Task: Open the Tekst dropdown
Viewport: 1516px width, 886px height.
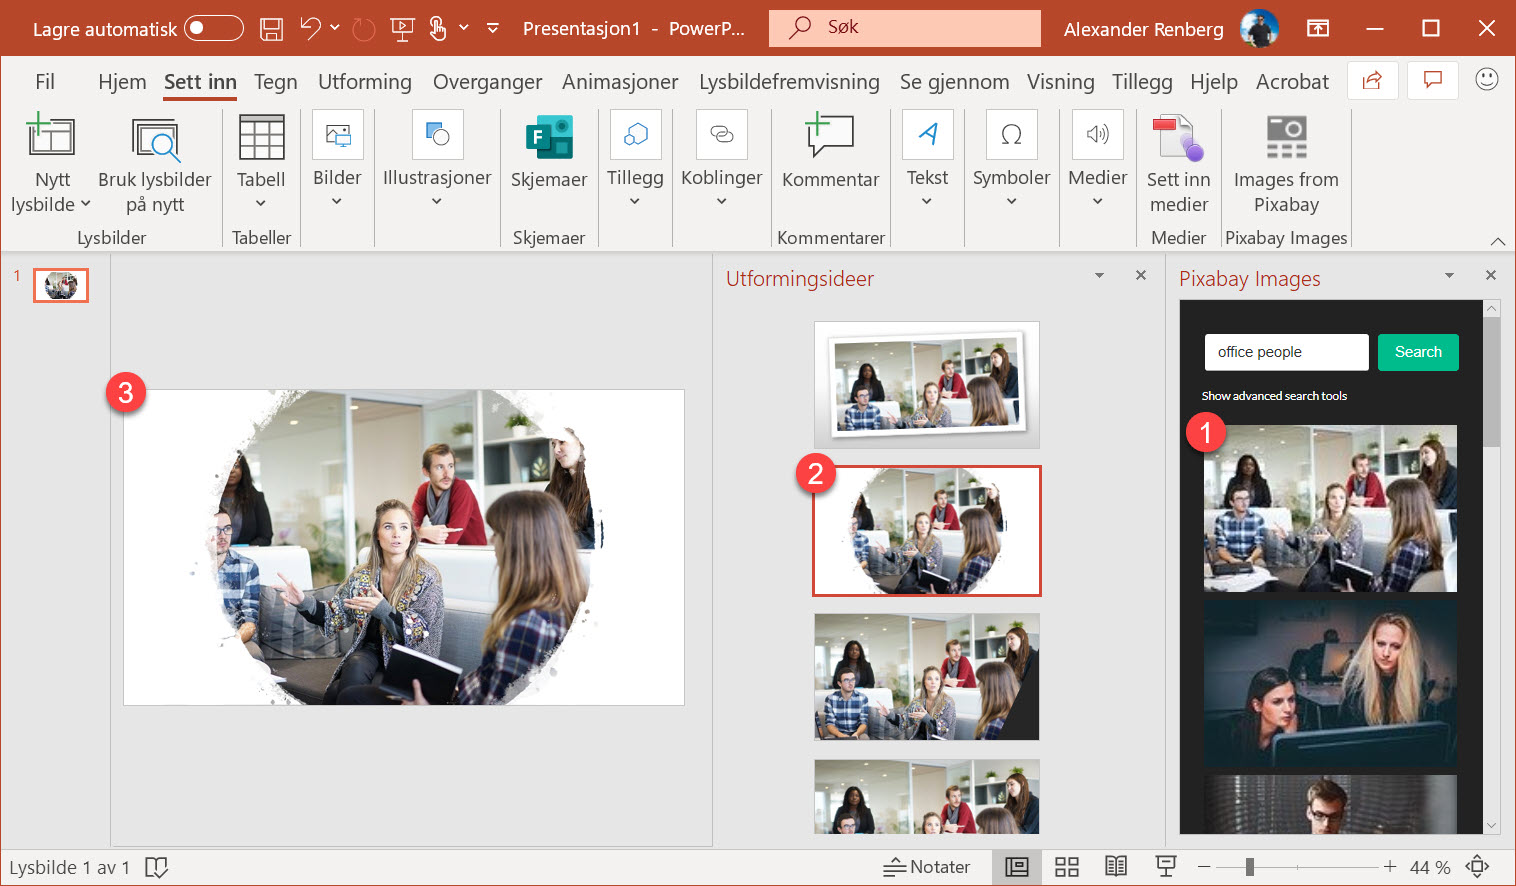Action: tap(927, 200)
